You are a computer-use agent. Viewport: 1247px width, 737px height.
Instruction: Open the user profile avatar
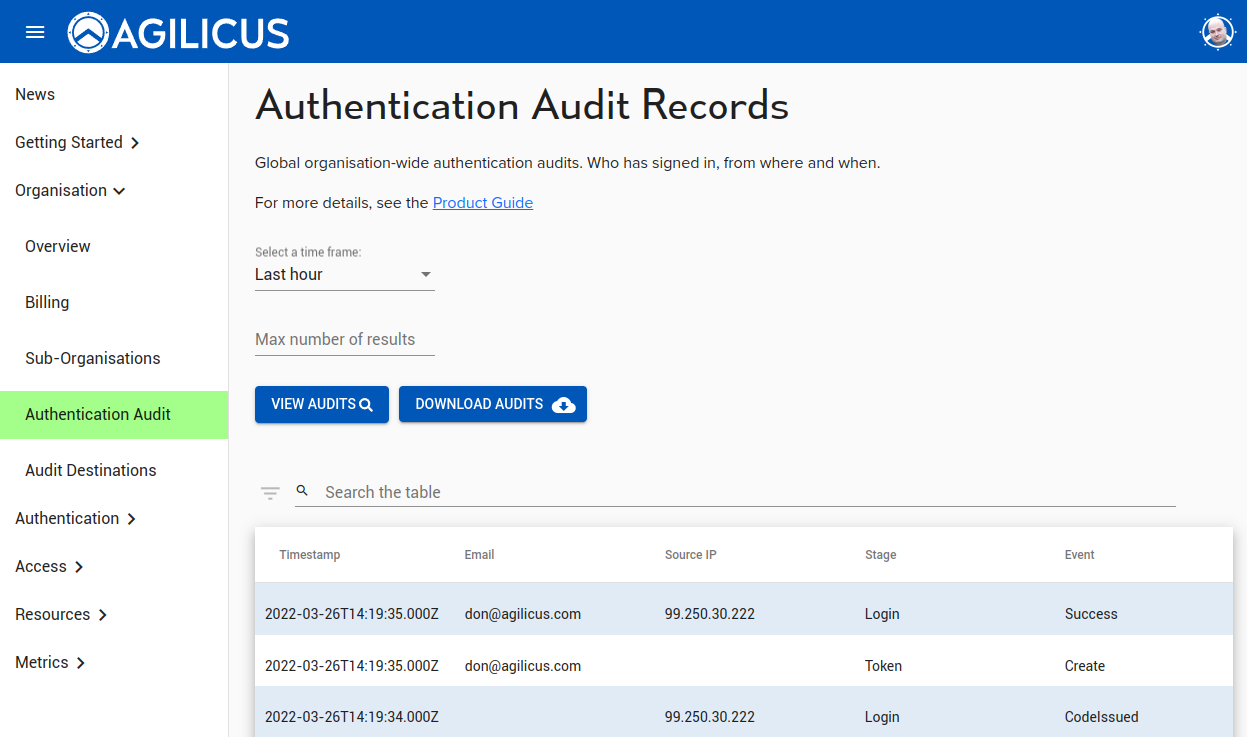(x=1217, y=32)
